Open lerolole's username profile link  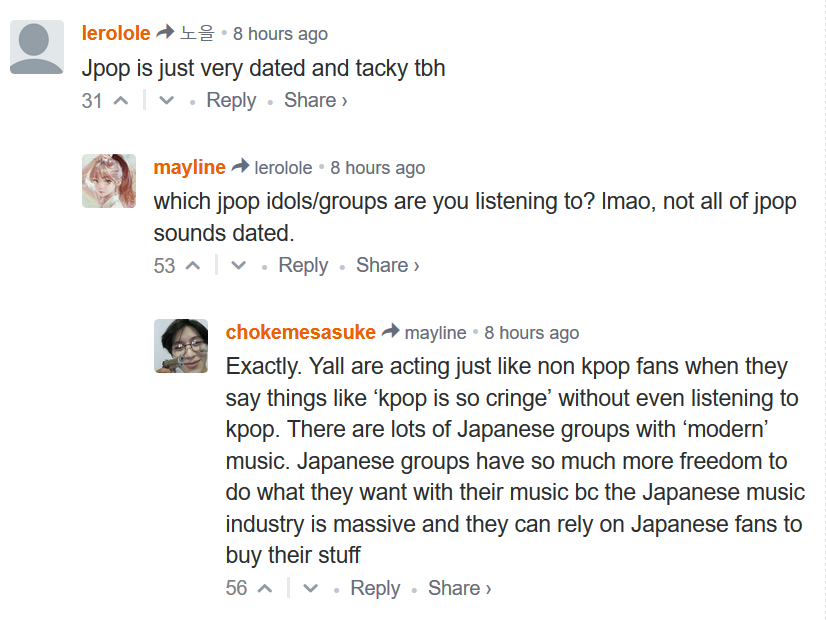[116, 33]
